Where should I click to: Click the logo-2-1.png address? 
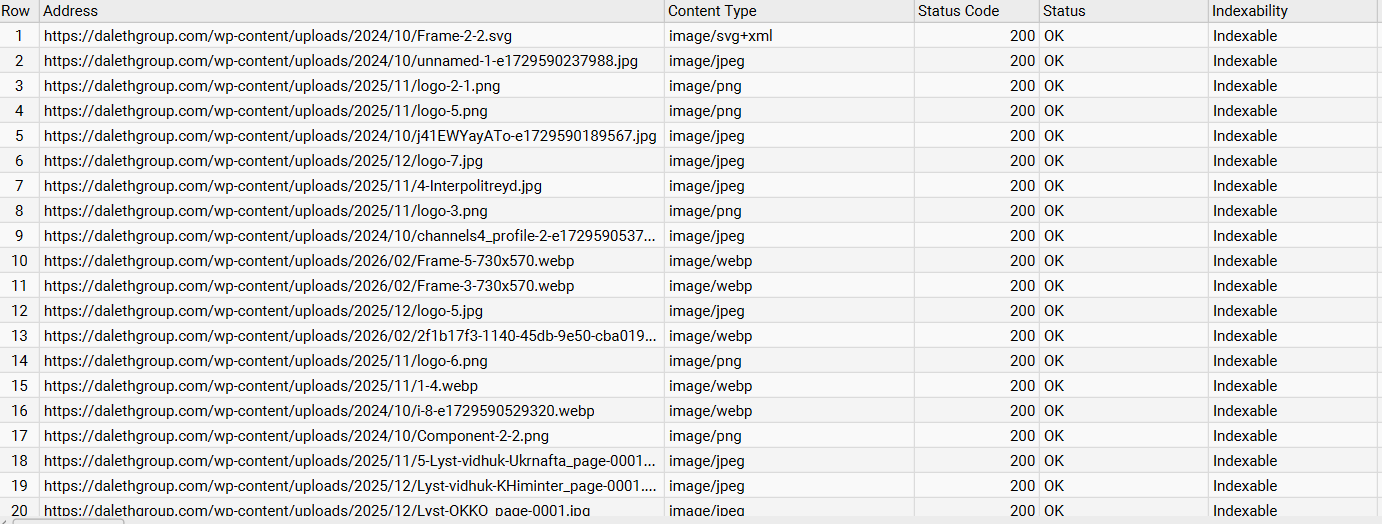[x=272, y=86]
